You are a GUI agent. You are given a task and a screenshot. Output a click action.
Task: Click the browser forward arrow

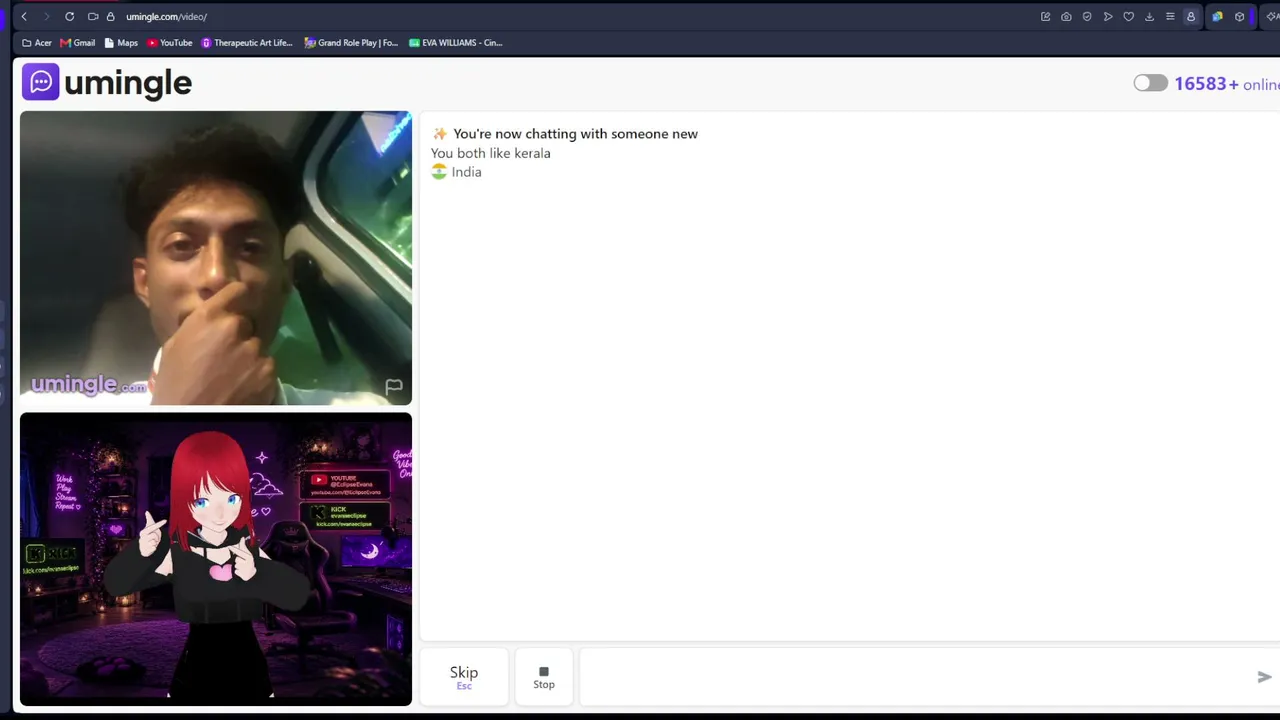[x=46, y=16]
